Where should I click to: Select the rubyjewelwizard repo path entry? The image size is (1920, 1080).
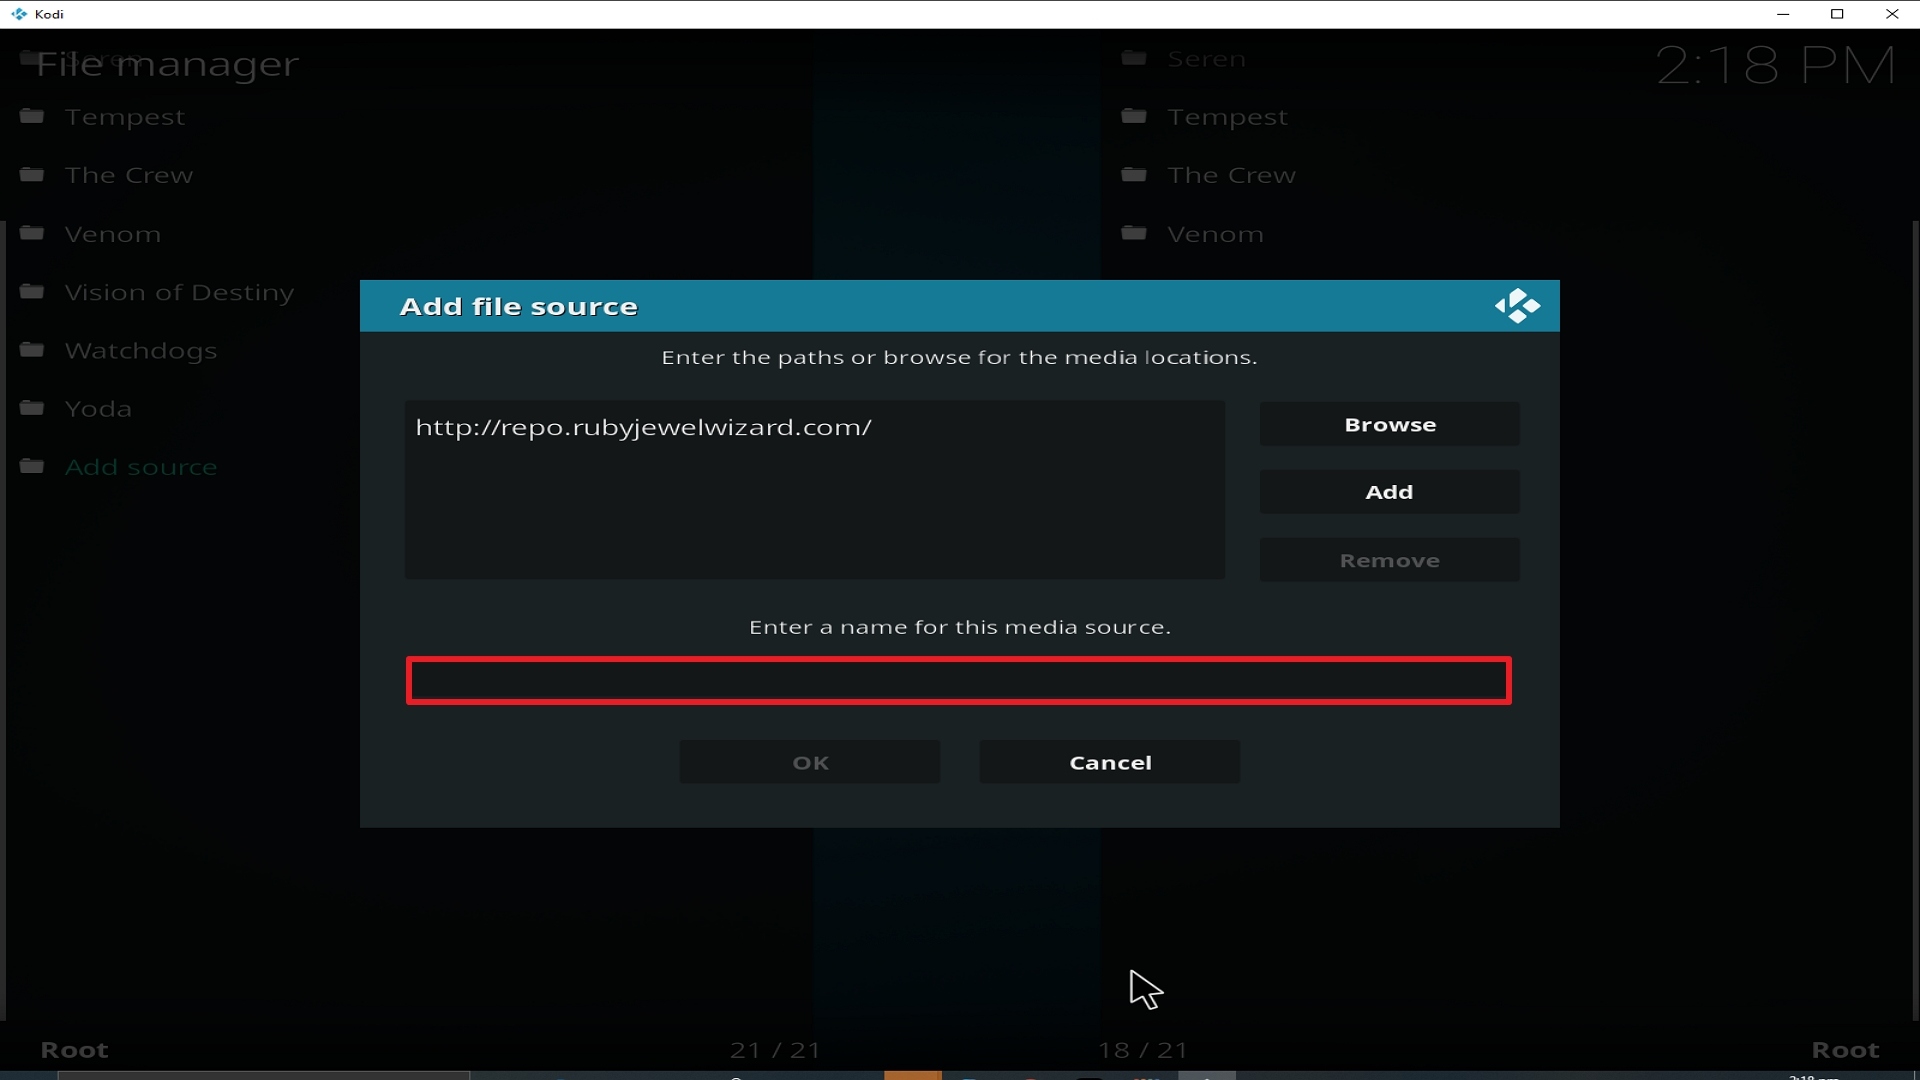coord(644,427)
